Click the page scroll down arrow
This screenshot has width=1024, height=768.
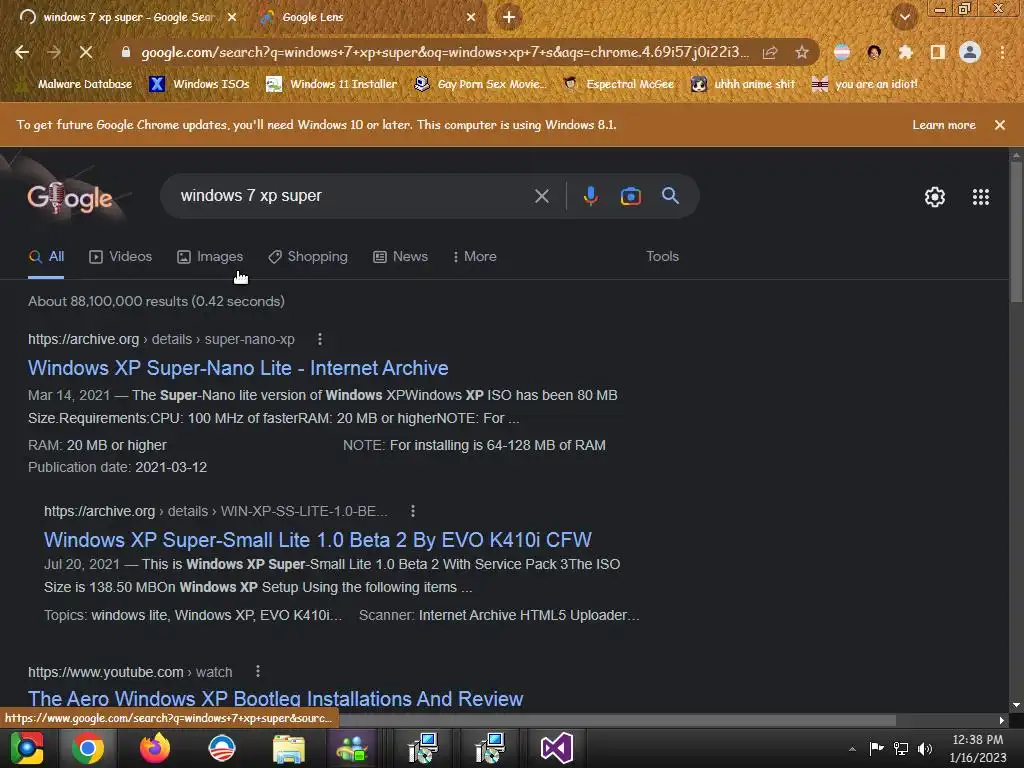tap(1016, 706)
